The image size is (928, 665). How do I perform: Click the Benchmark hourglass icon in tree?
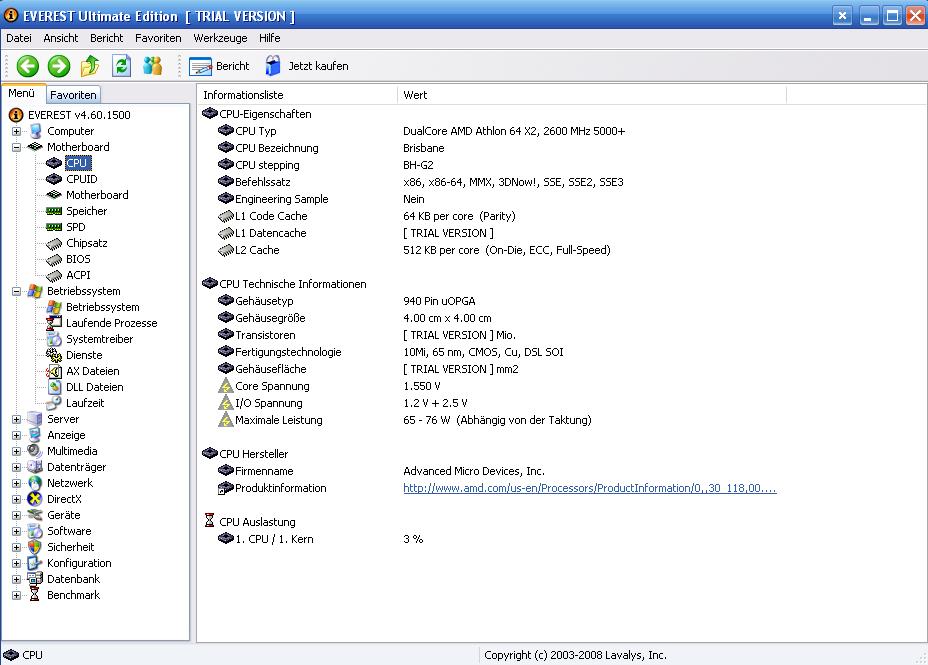pos(35,595)
